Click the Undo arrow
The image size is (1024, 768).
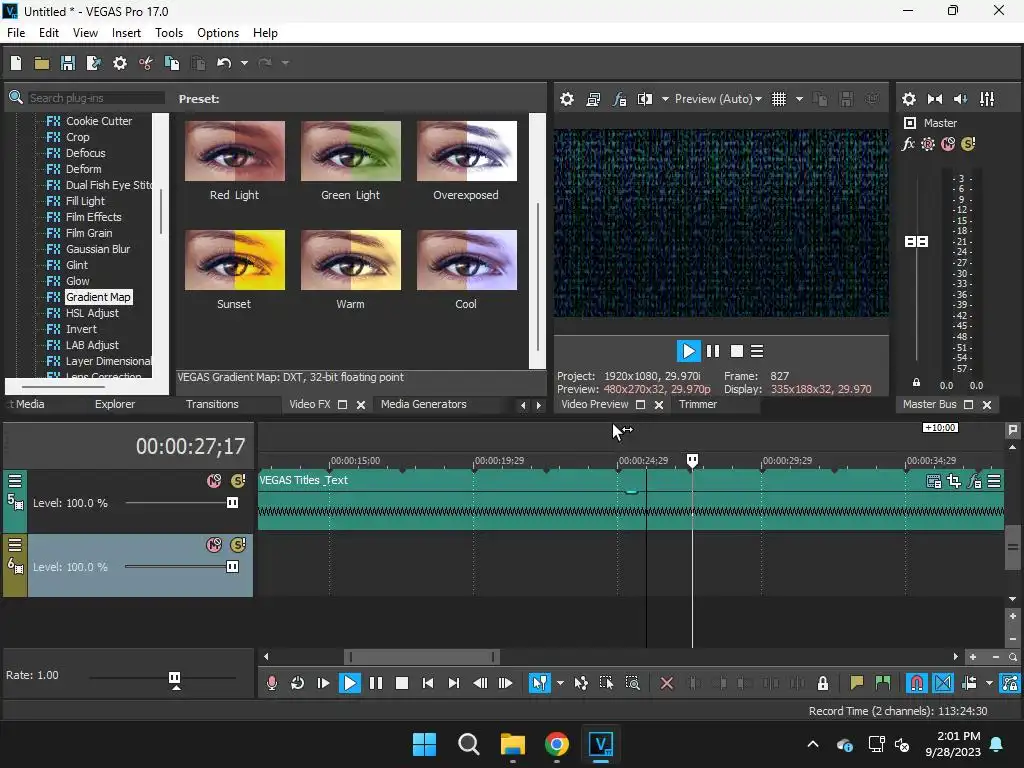pos(224,63)
